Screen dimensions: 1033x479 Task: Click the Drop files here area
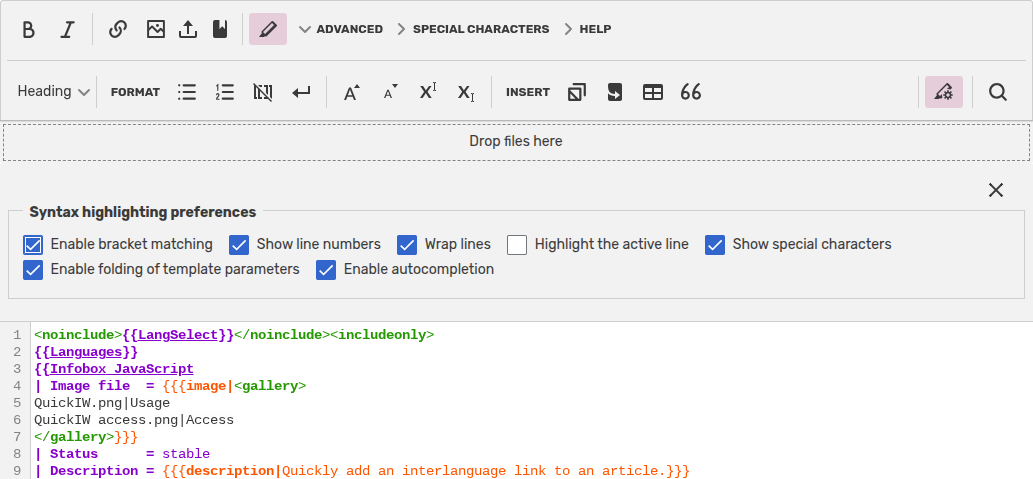point(516,142)
